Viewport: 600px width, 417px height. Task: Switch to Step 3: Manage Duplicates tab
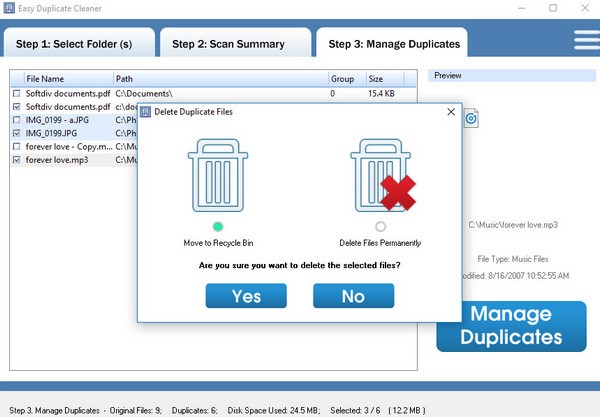point(392,42)
